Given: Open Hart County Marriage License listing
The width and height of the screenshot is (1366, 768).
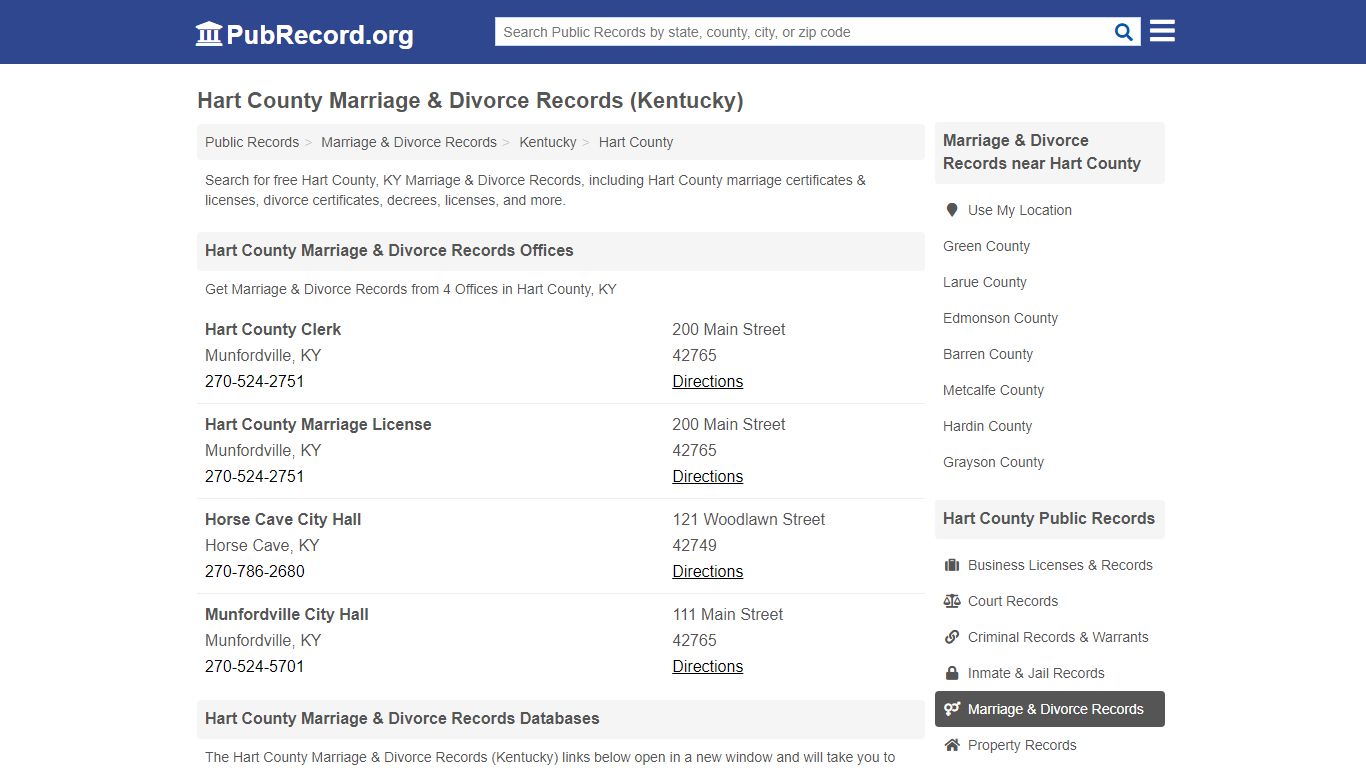Looking at the screenshot, I should click(318, 424).
